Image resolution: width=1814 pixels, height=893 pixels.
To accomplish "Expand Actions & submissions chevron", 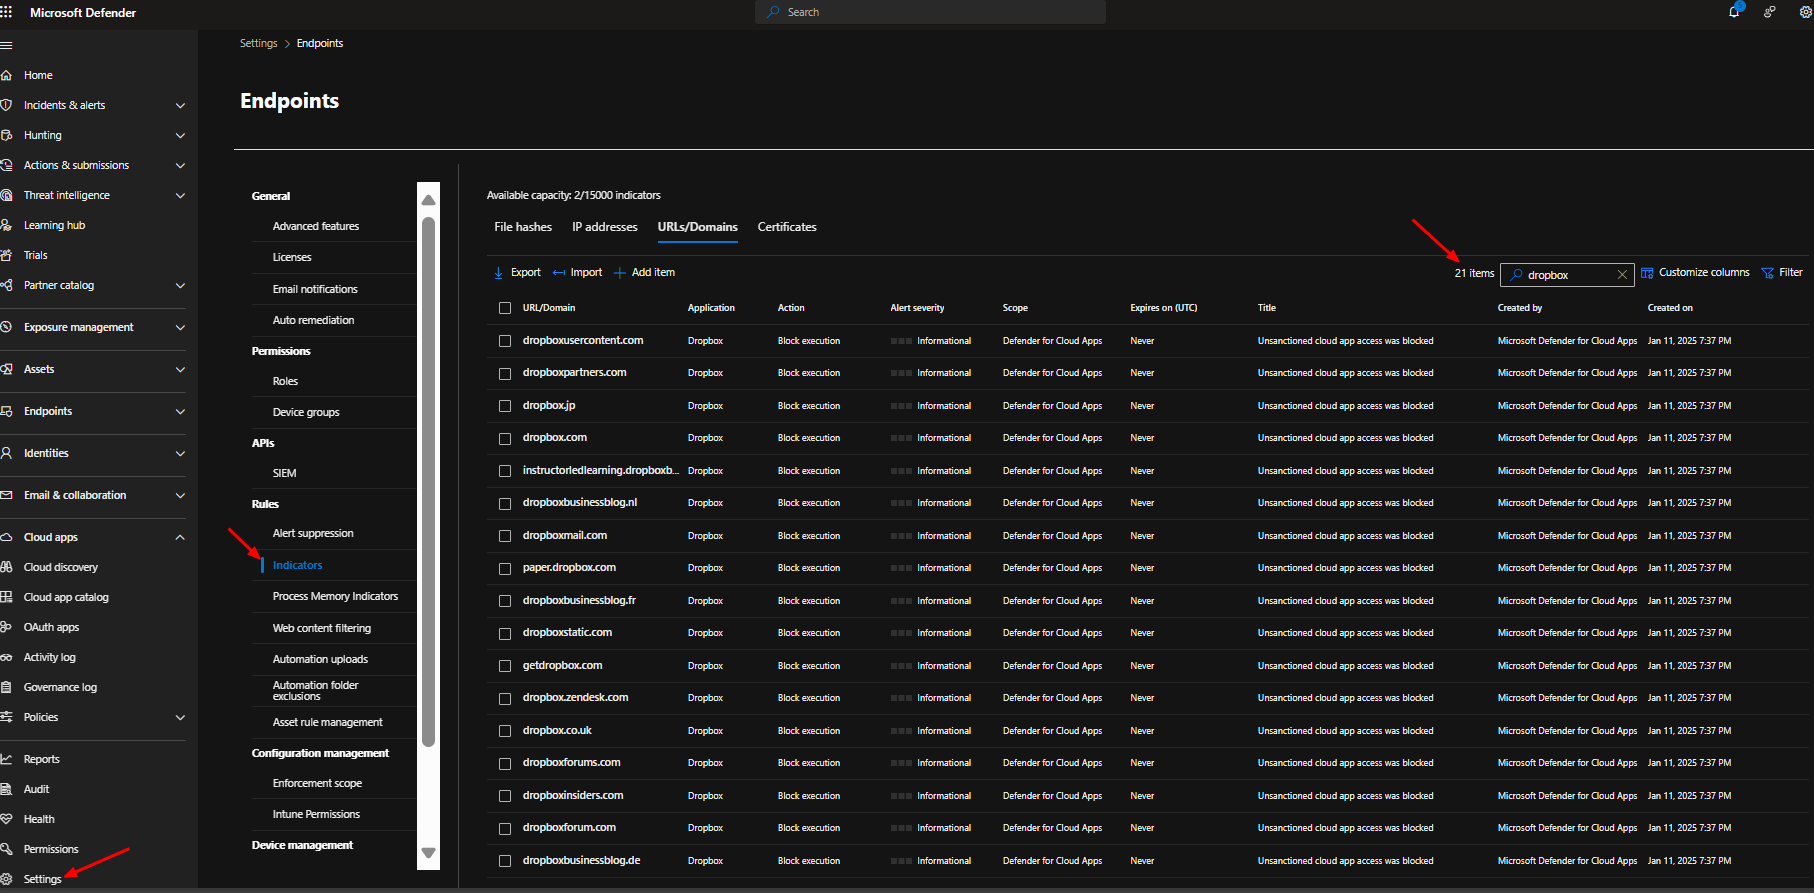I will [x=180, y=165].
